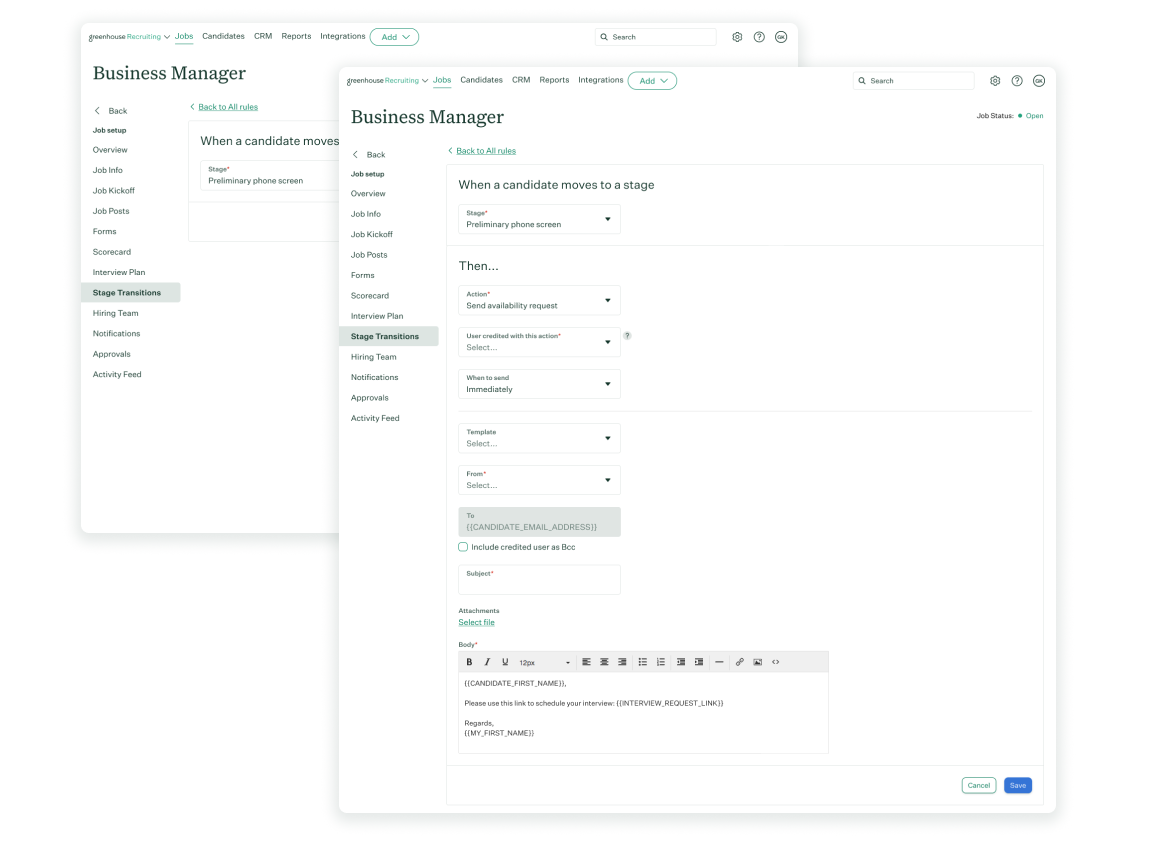1163x853 pixels.
Task: Click the Search field in back window
Action: tap(656, 37)
